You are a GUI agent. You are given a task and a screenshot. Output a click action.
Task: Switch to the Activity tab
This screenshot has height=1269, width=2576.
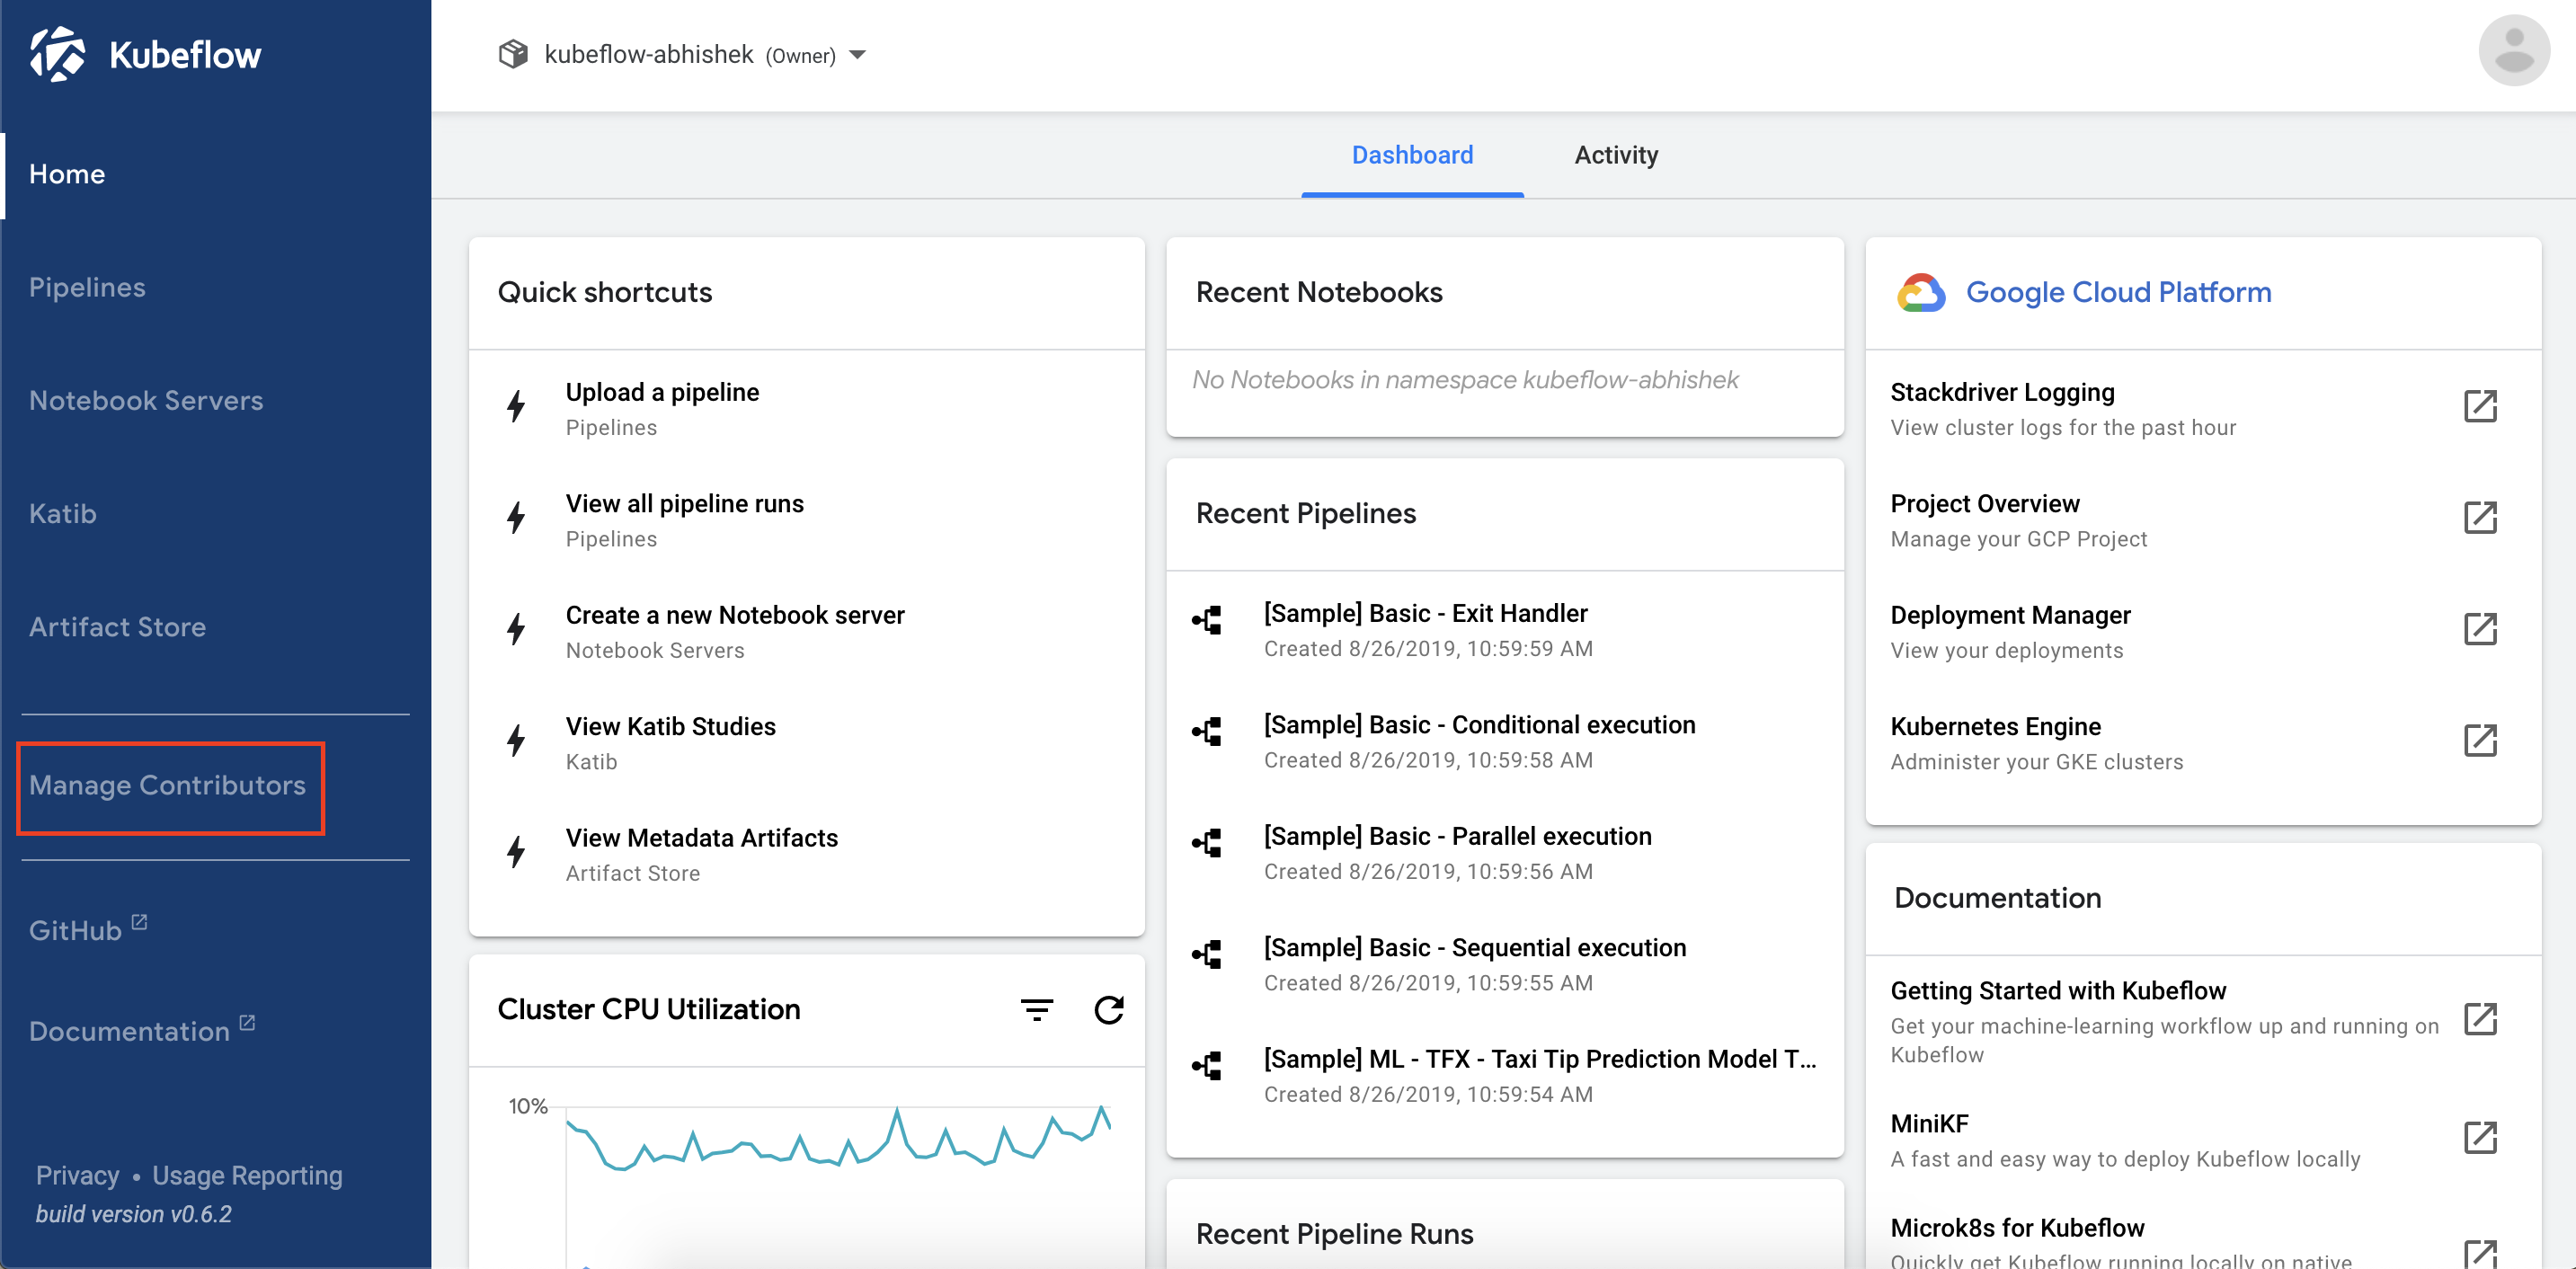(x=1616, y=155)
